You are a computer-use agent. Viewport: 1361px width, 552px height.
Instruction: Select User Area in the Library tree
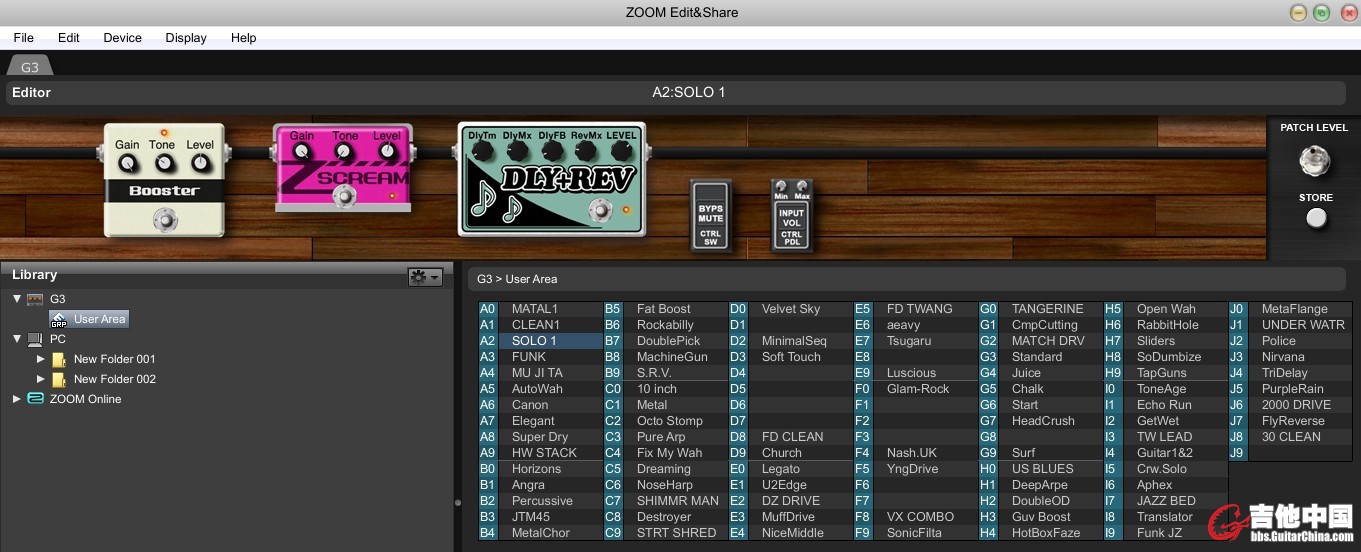tap(89, 319)
